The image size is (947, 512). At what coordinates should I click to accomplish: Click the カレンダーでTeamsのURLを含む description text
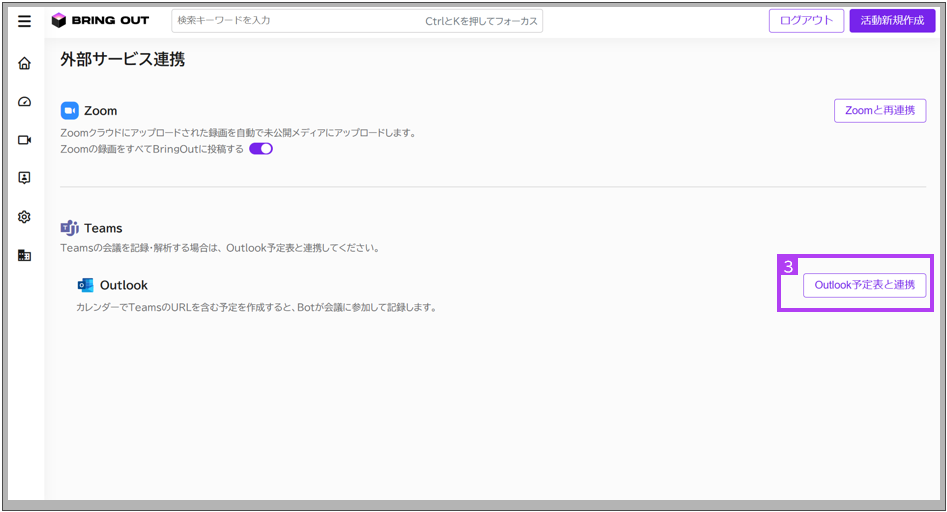[256, 307]
